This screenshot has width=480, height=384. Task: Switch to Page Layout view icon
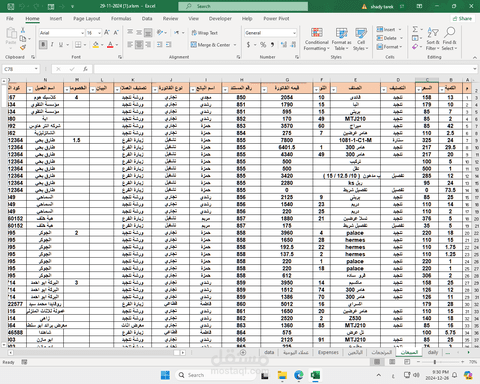coord(392,362)
